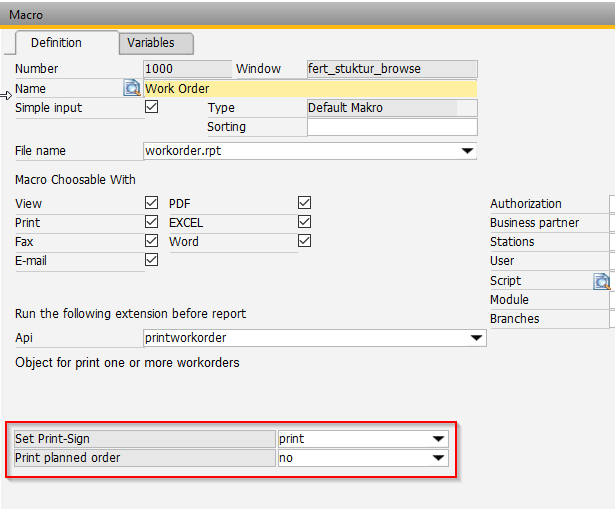
Task: Click the Sorting input field
Action: [391, 127]
